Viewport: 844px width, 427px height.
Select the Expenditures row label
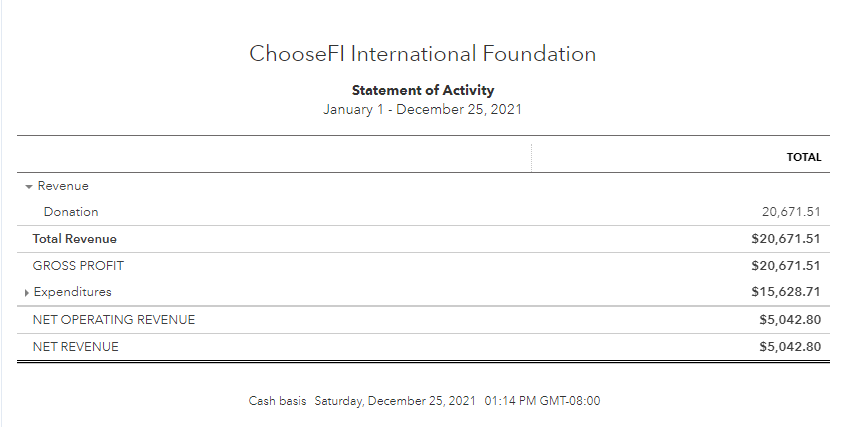tap(73, 292)
